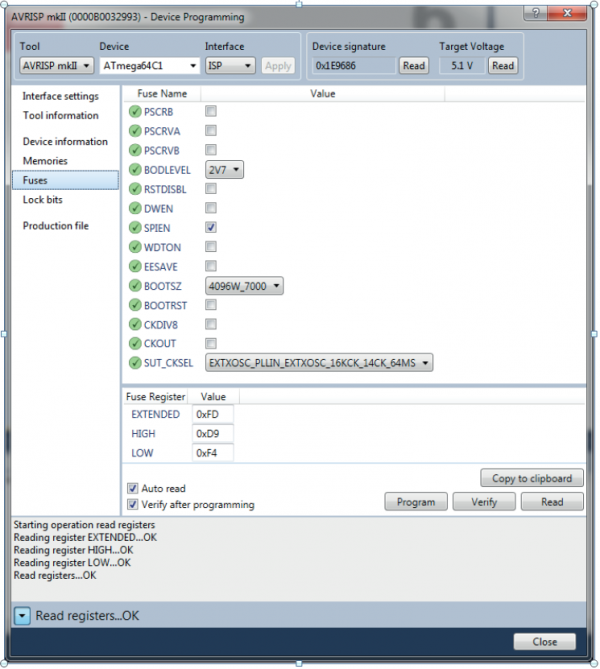Click the green status icon beside SUT_CKSEL
Image resolution: width=600 pixels, height=669 pixels.
tap(135, 363)
